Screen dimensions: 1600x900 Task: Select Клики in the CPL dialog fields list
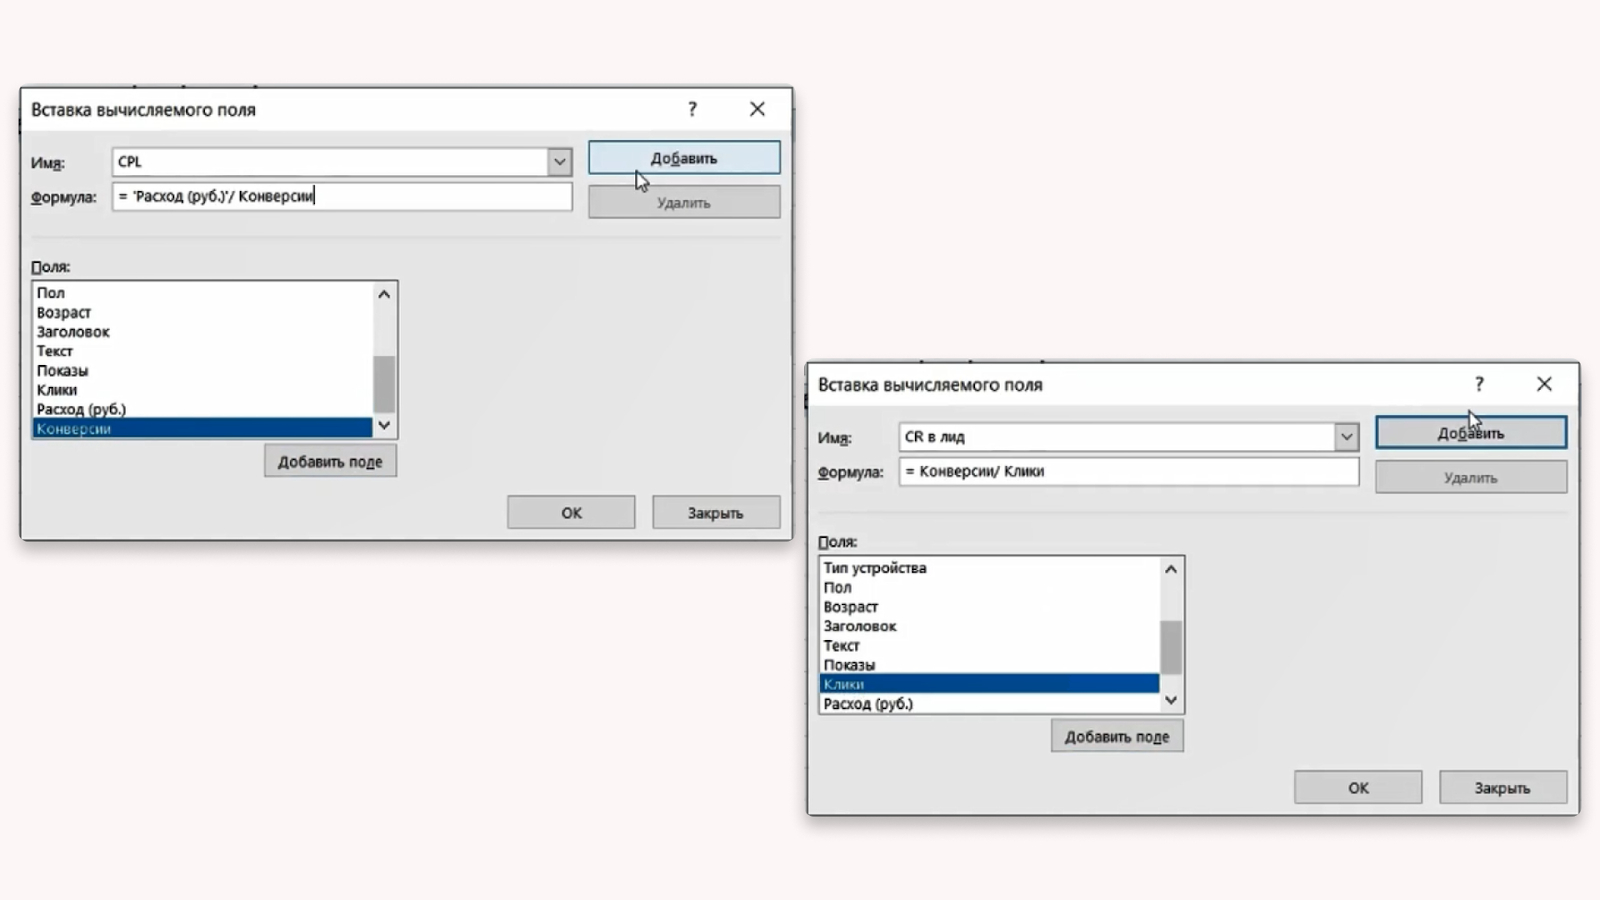coord(203,390)
